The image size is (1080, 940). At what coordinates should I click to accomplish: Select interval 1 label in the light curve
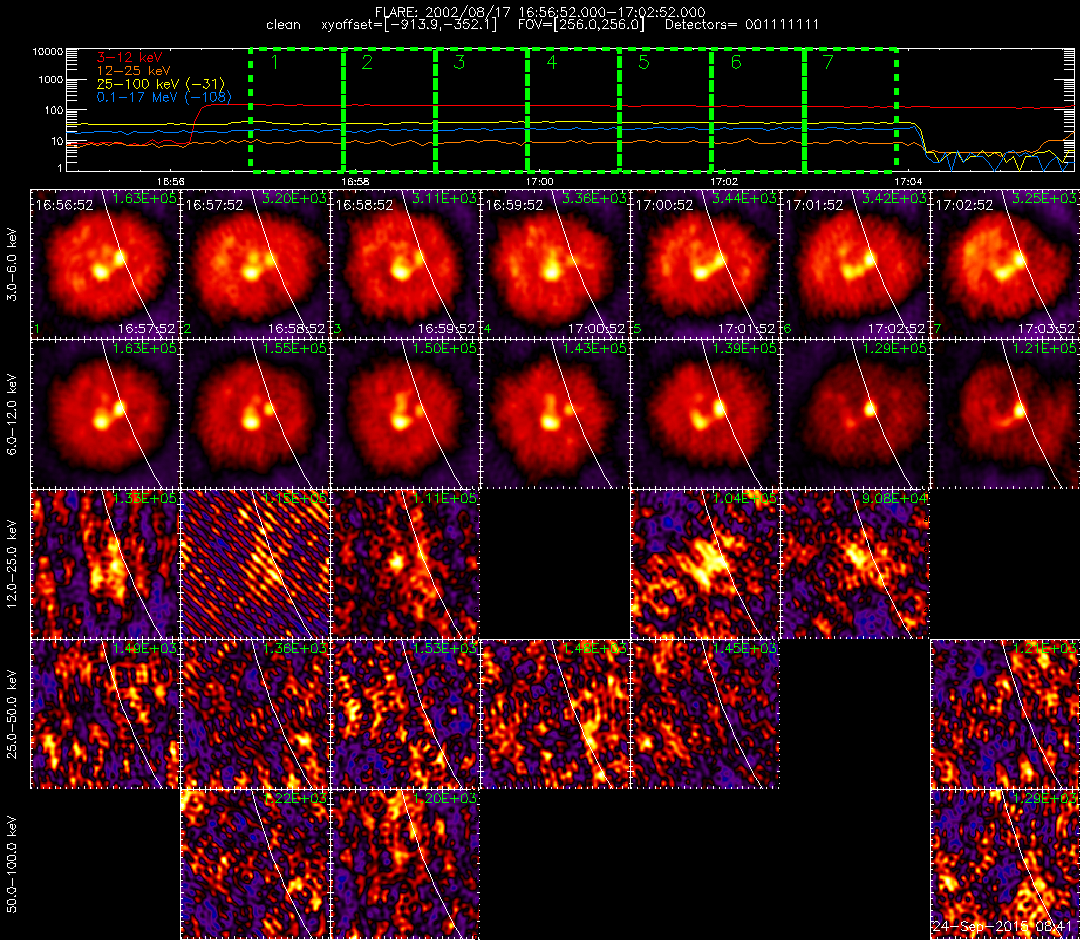[275, 62]
